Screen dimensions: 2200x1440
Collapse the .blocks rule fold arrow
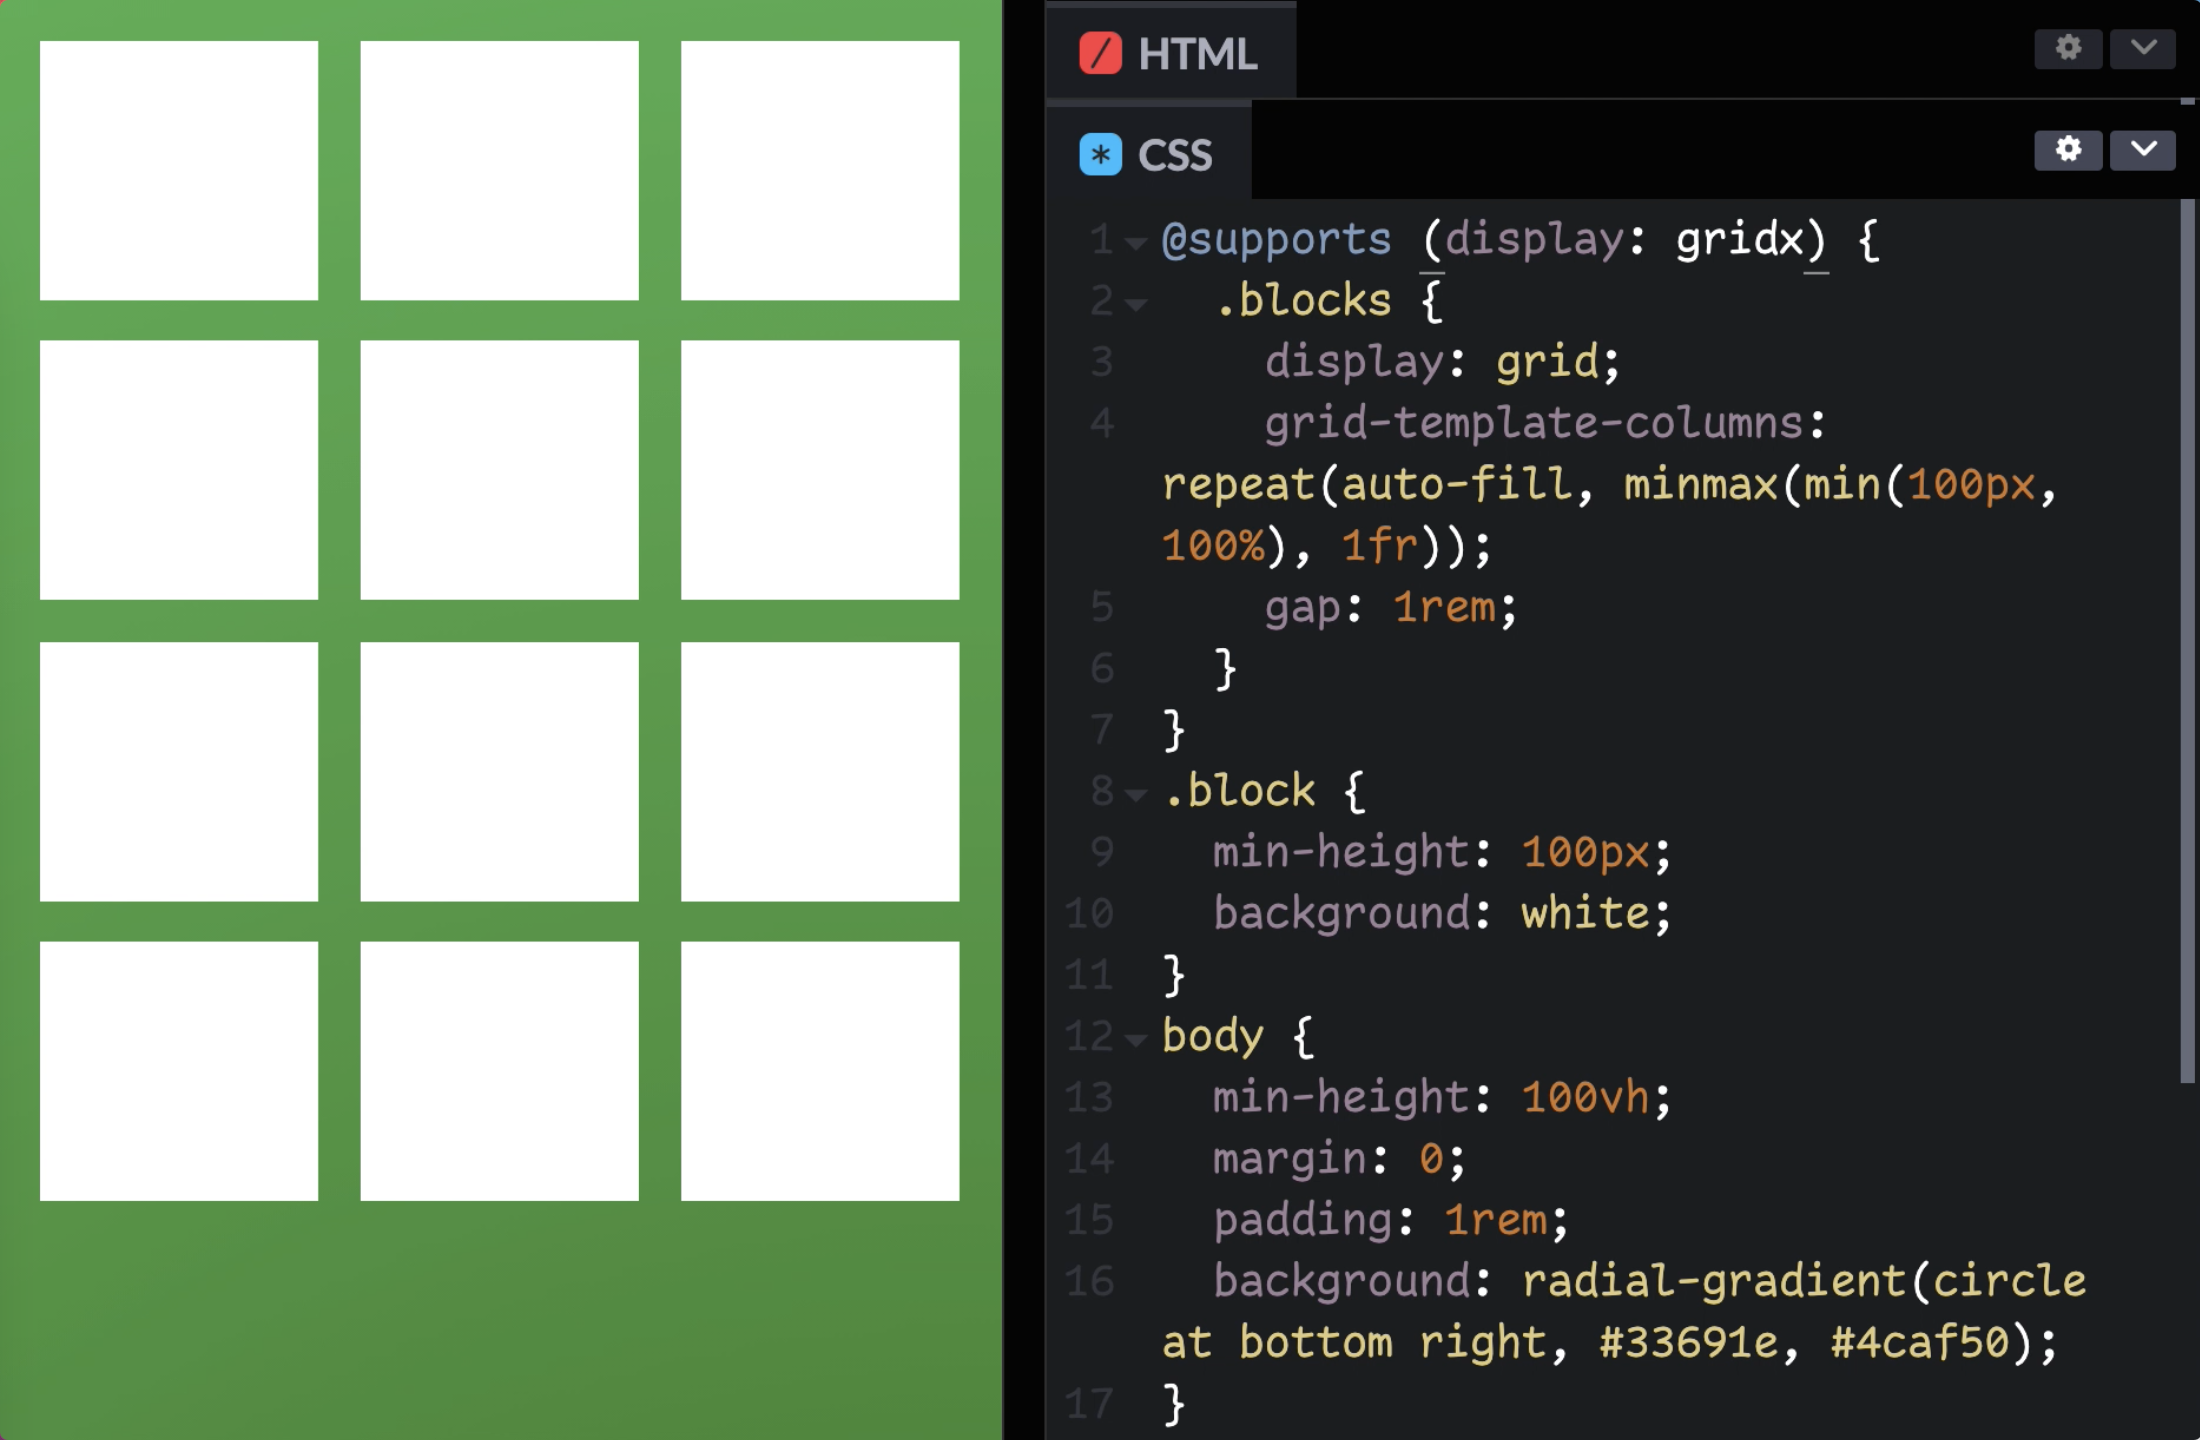pyautogui.click(x=1136, y=304)
